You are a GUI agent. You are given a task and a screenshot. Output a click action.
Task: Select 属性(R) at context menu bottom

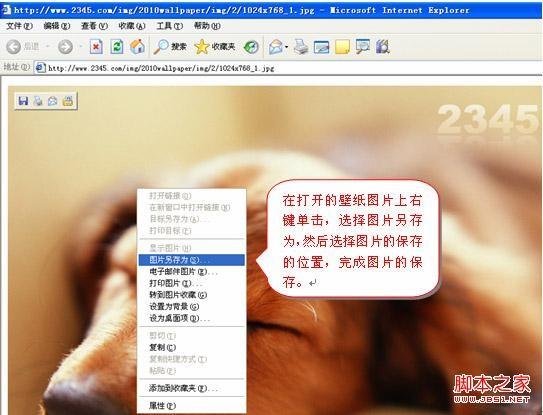[192, 406]
